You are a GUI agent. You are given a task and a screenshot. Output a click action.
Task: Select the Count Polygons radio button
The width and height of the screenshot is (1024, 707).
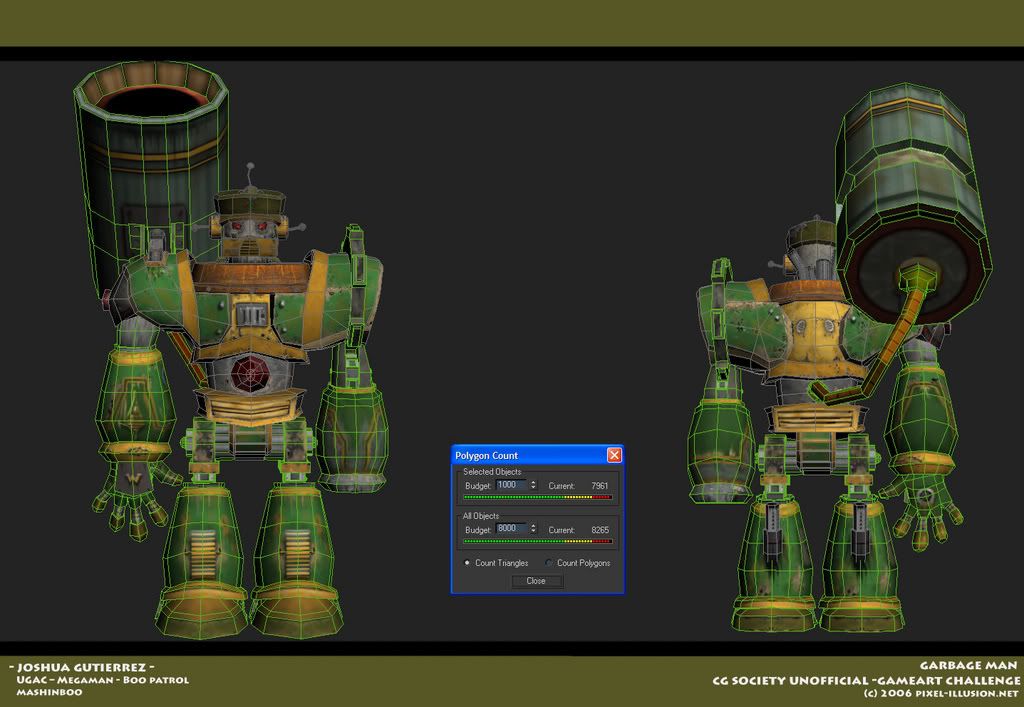point(549,563)
